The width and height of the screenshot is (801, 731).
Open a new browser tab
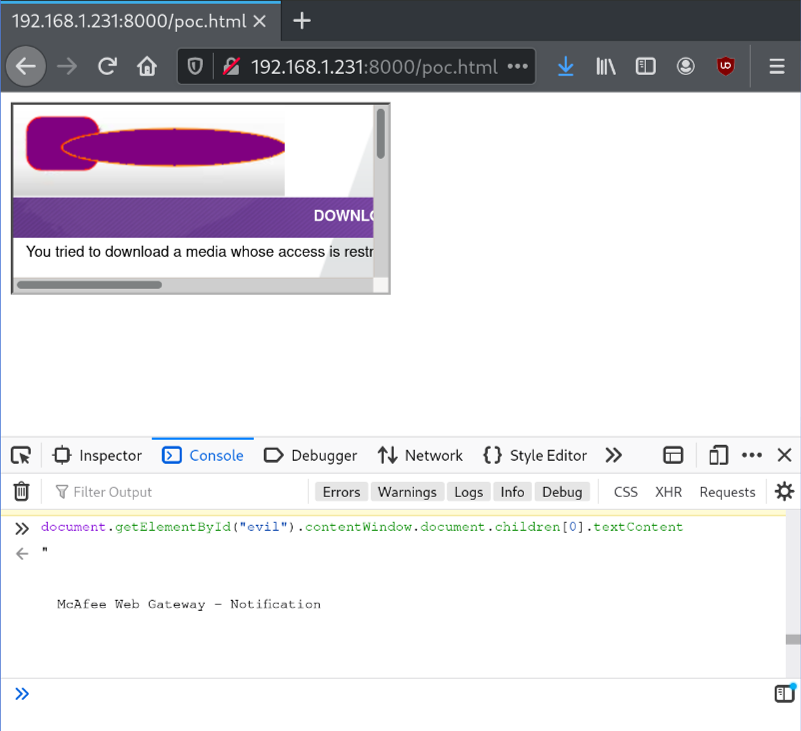(302, 21)
